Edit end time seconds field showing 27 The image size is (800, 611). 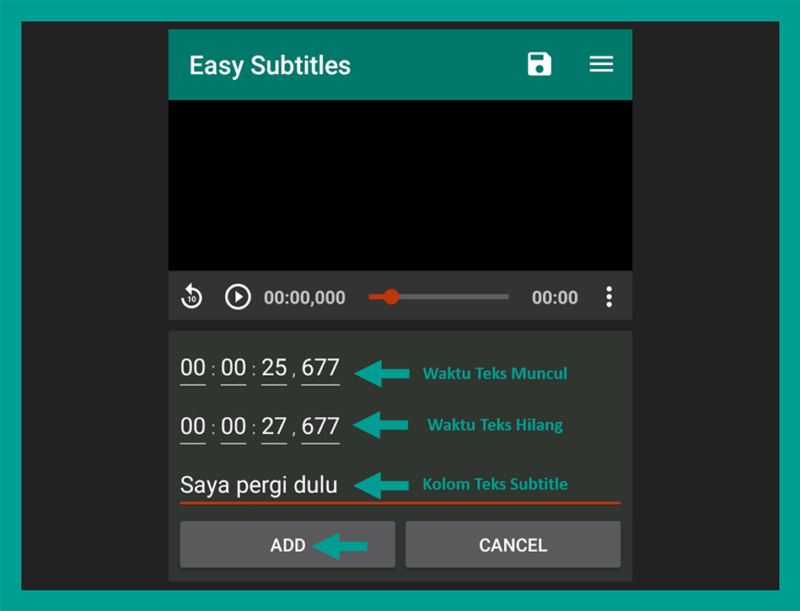tap(274, 428)
